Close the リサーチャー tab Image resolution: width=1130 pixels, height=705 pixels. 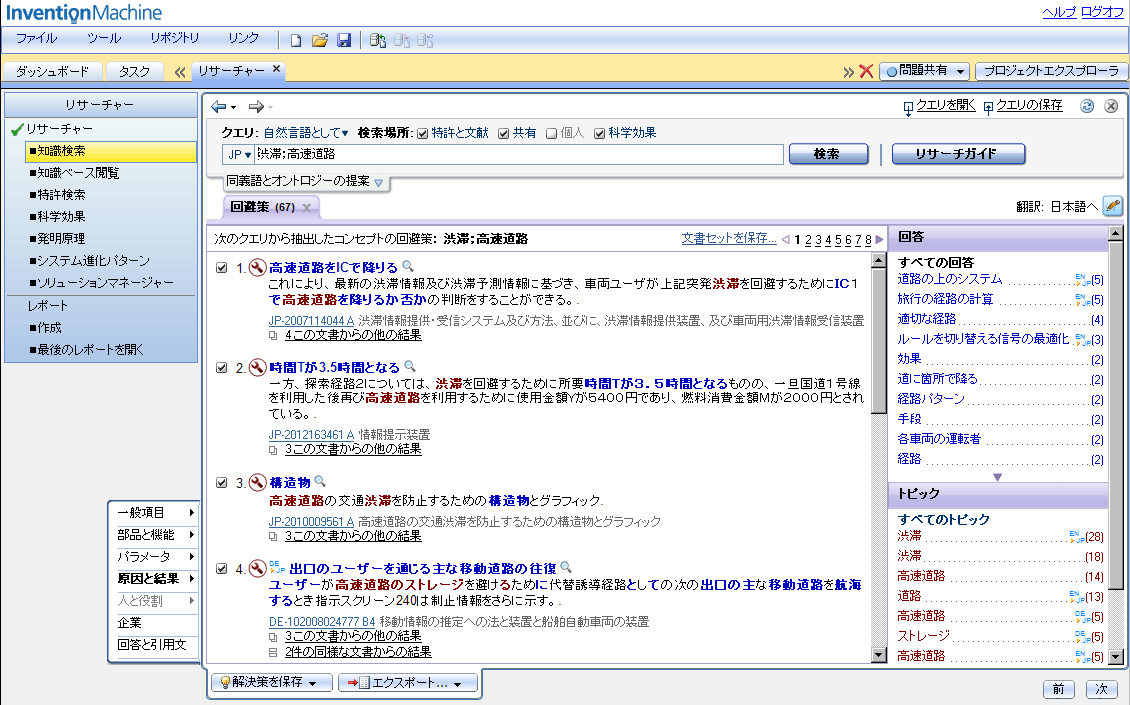pos(276,69)
